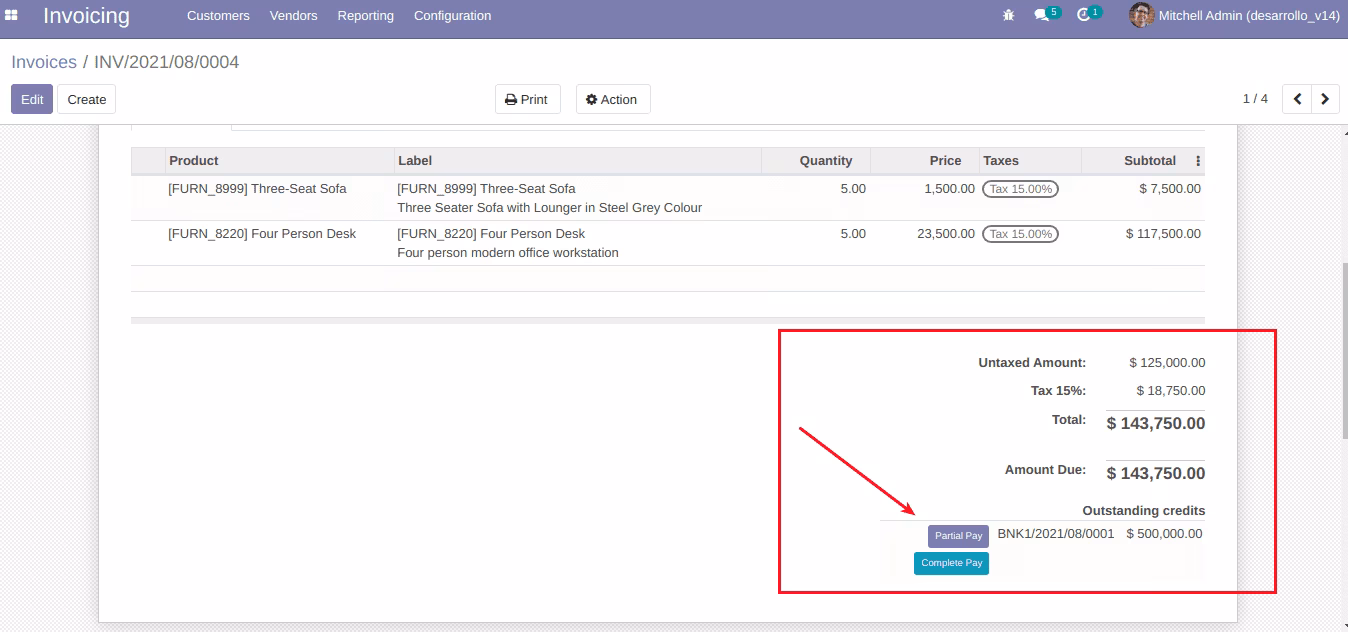Open the debug bug icon
The width and height of the screenshot is (1348, 632).
1007,15
